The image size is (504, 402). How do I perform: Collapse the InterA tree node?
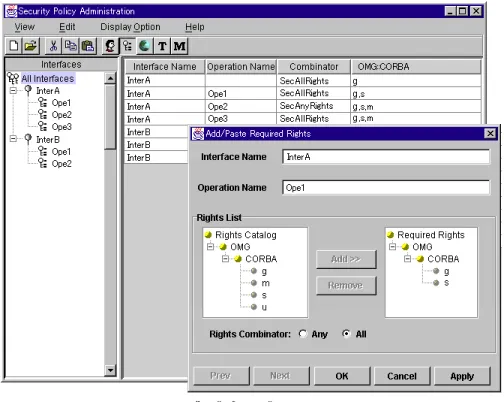click(x=13, y=90)
